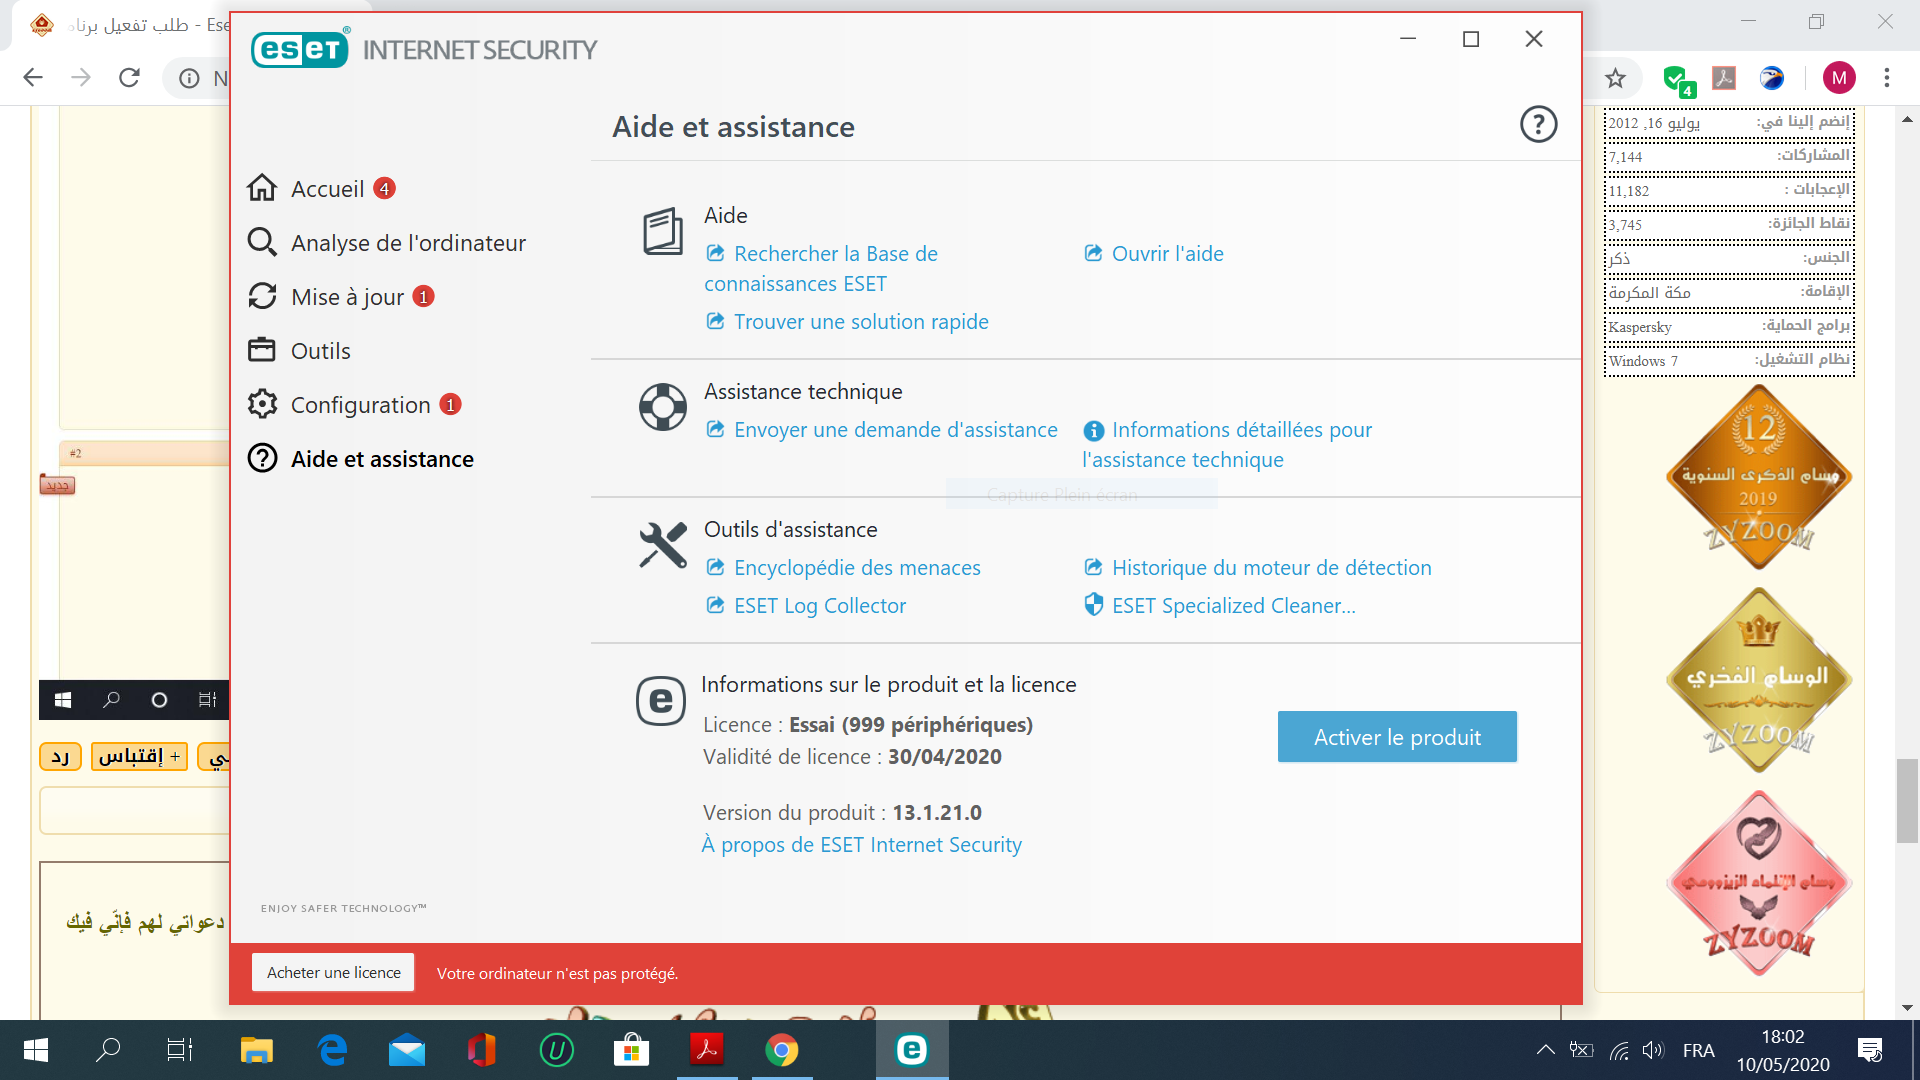Image resolution: width=1920 pixels, height=1080 pixels.
Task: Click the home icon beside Accueil
Action: (262, 188)
